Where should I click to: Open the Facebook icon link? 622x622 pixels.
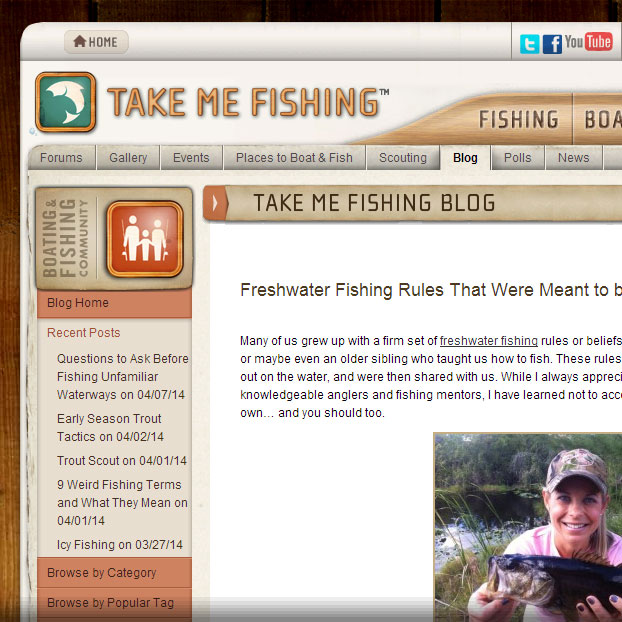552,44
